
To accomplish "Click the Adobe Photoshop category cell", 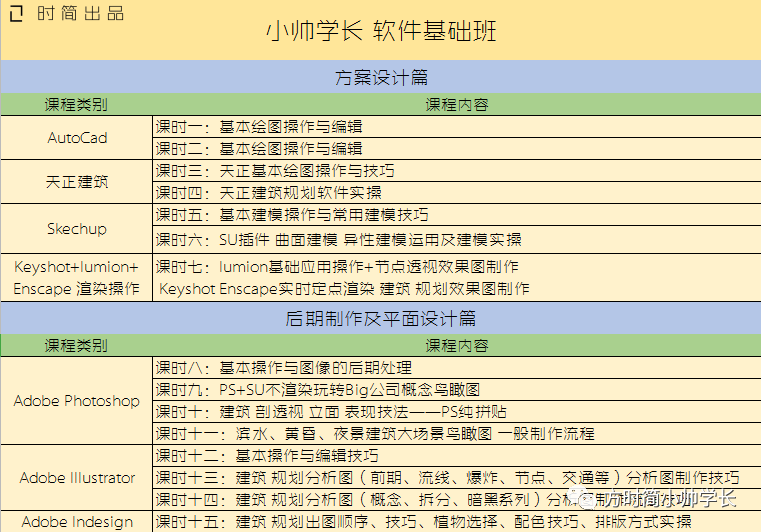I will (x=77, y=400).
